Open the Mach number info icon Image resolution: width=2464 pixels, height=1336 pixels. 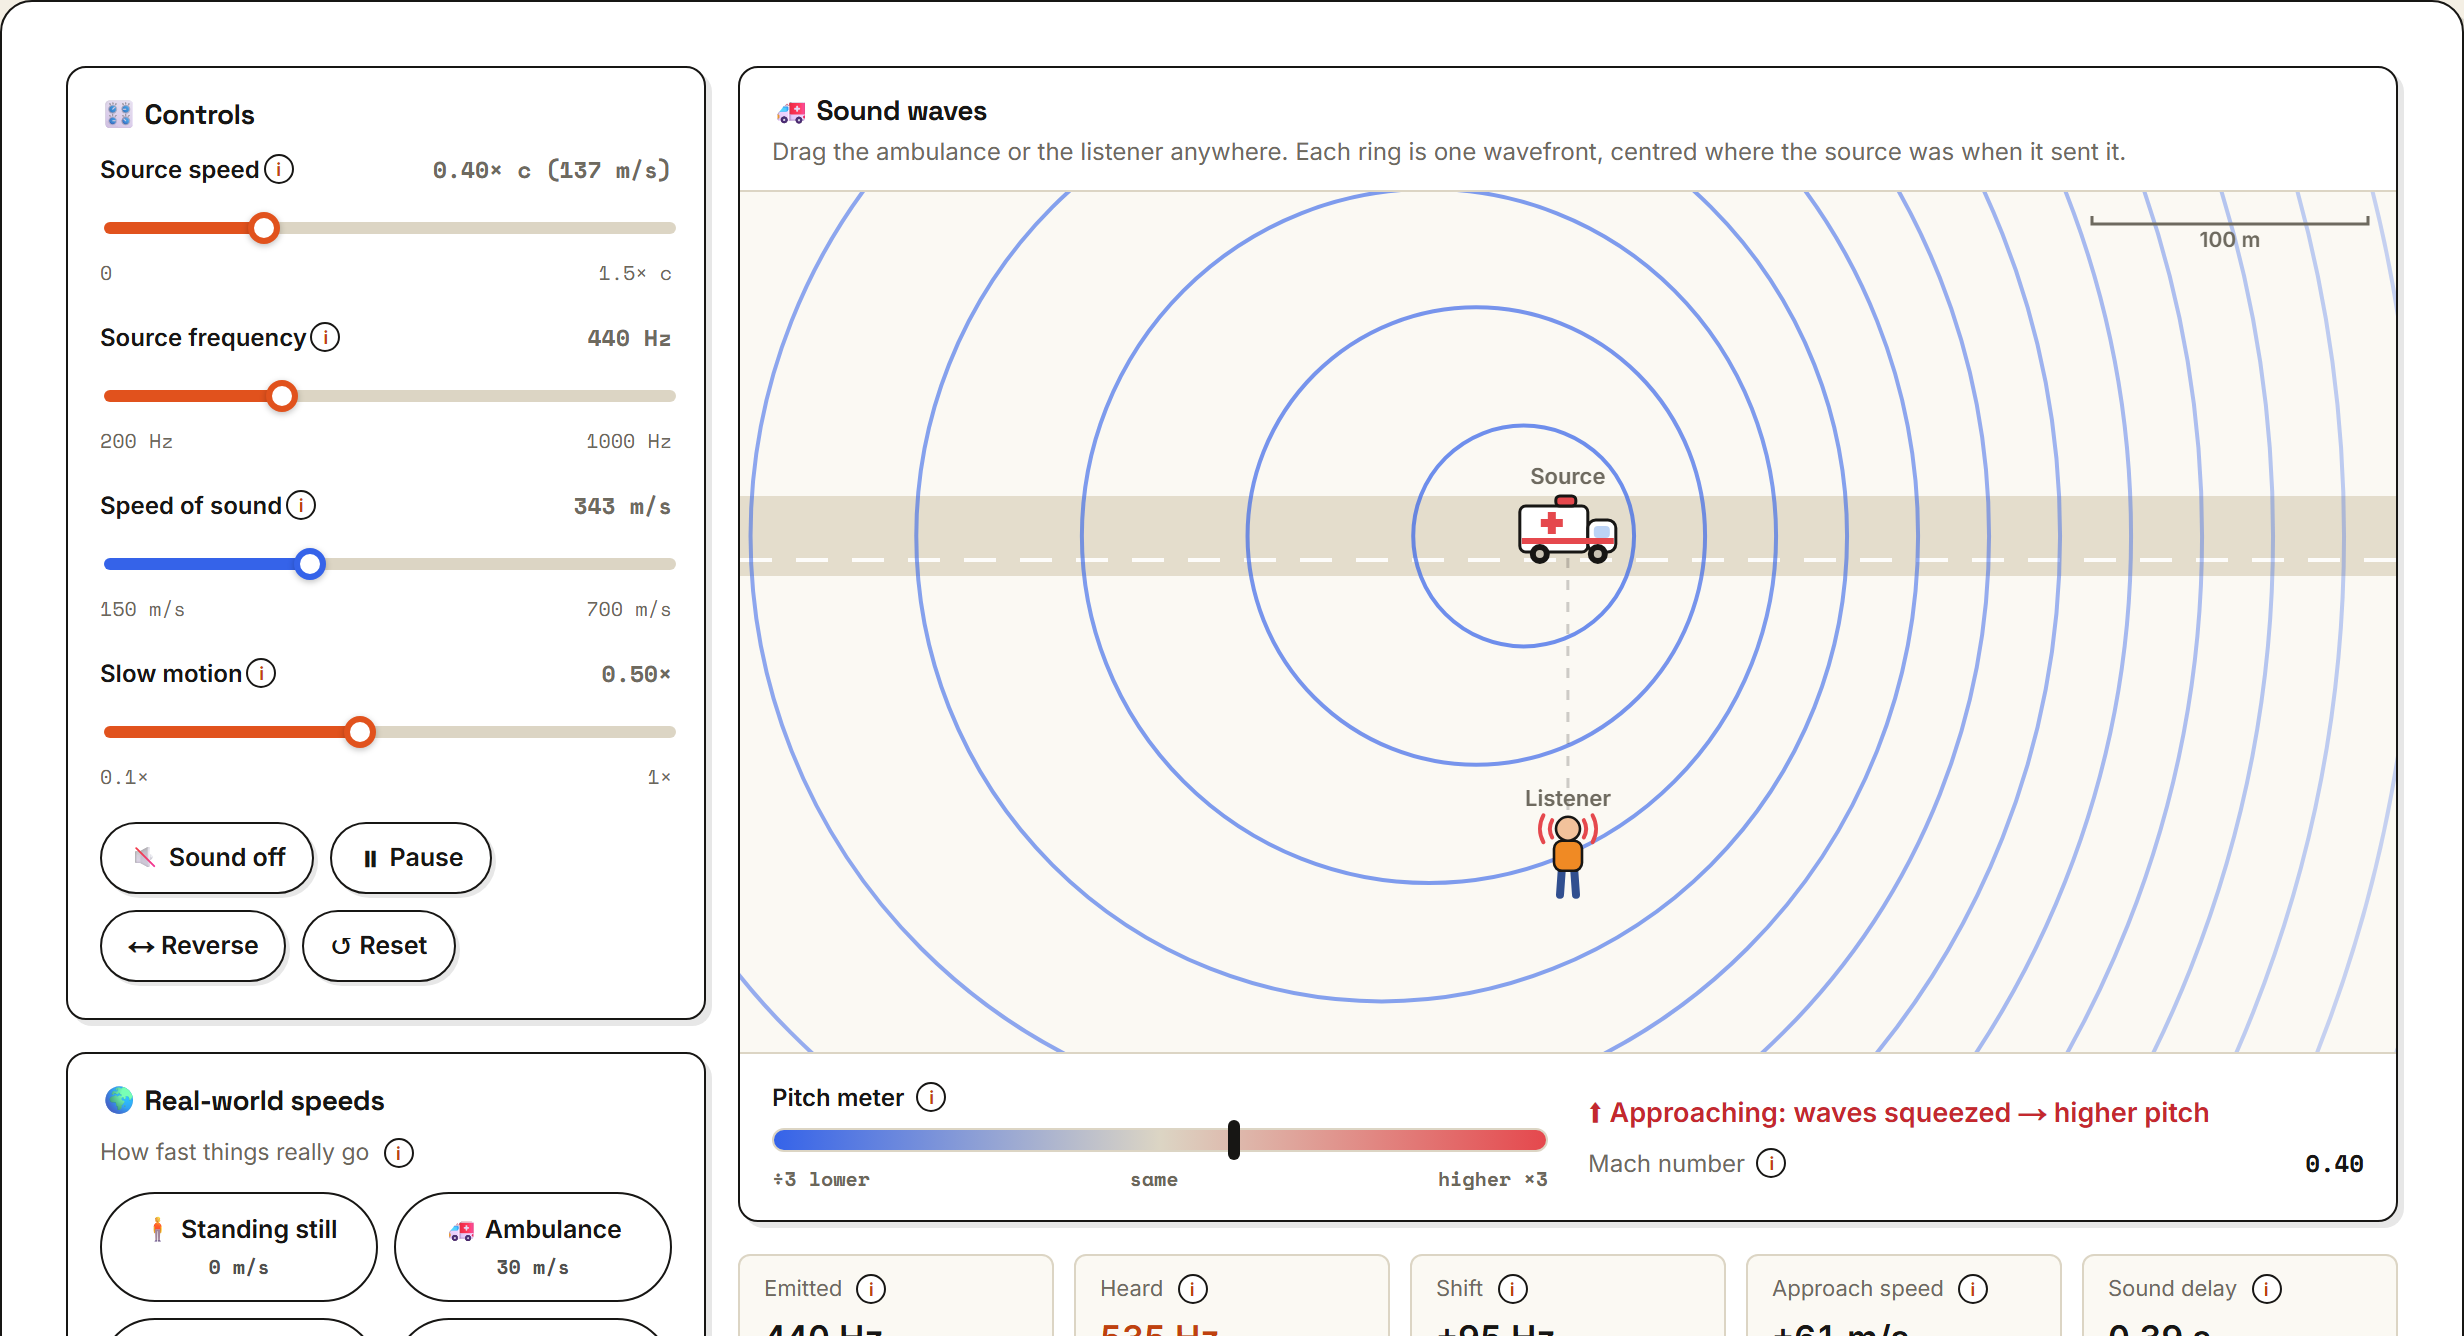[x=1771, y=1163]
